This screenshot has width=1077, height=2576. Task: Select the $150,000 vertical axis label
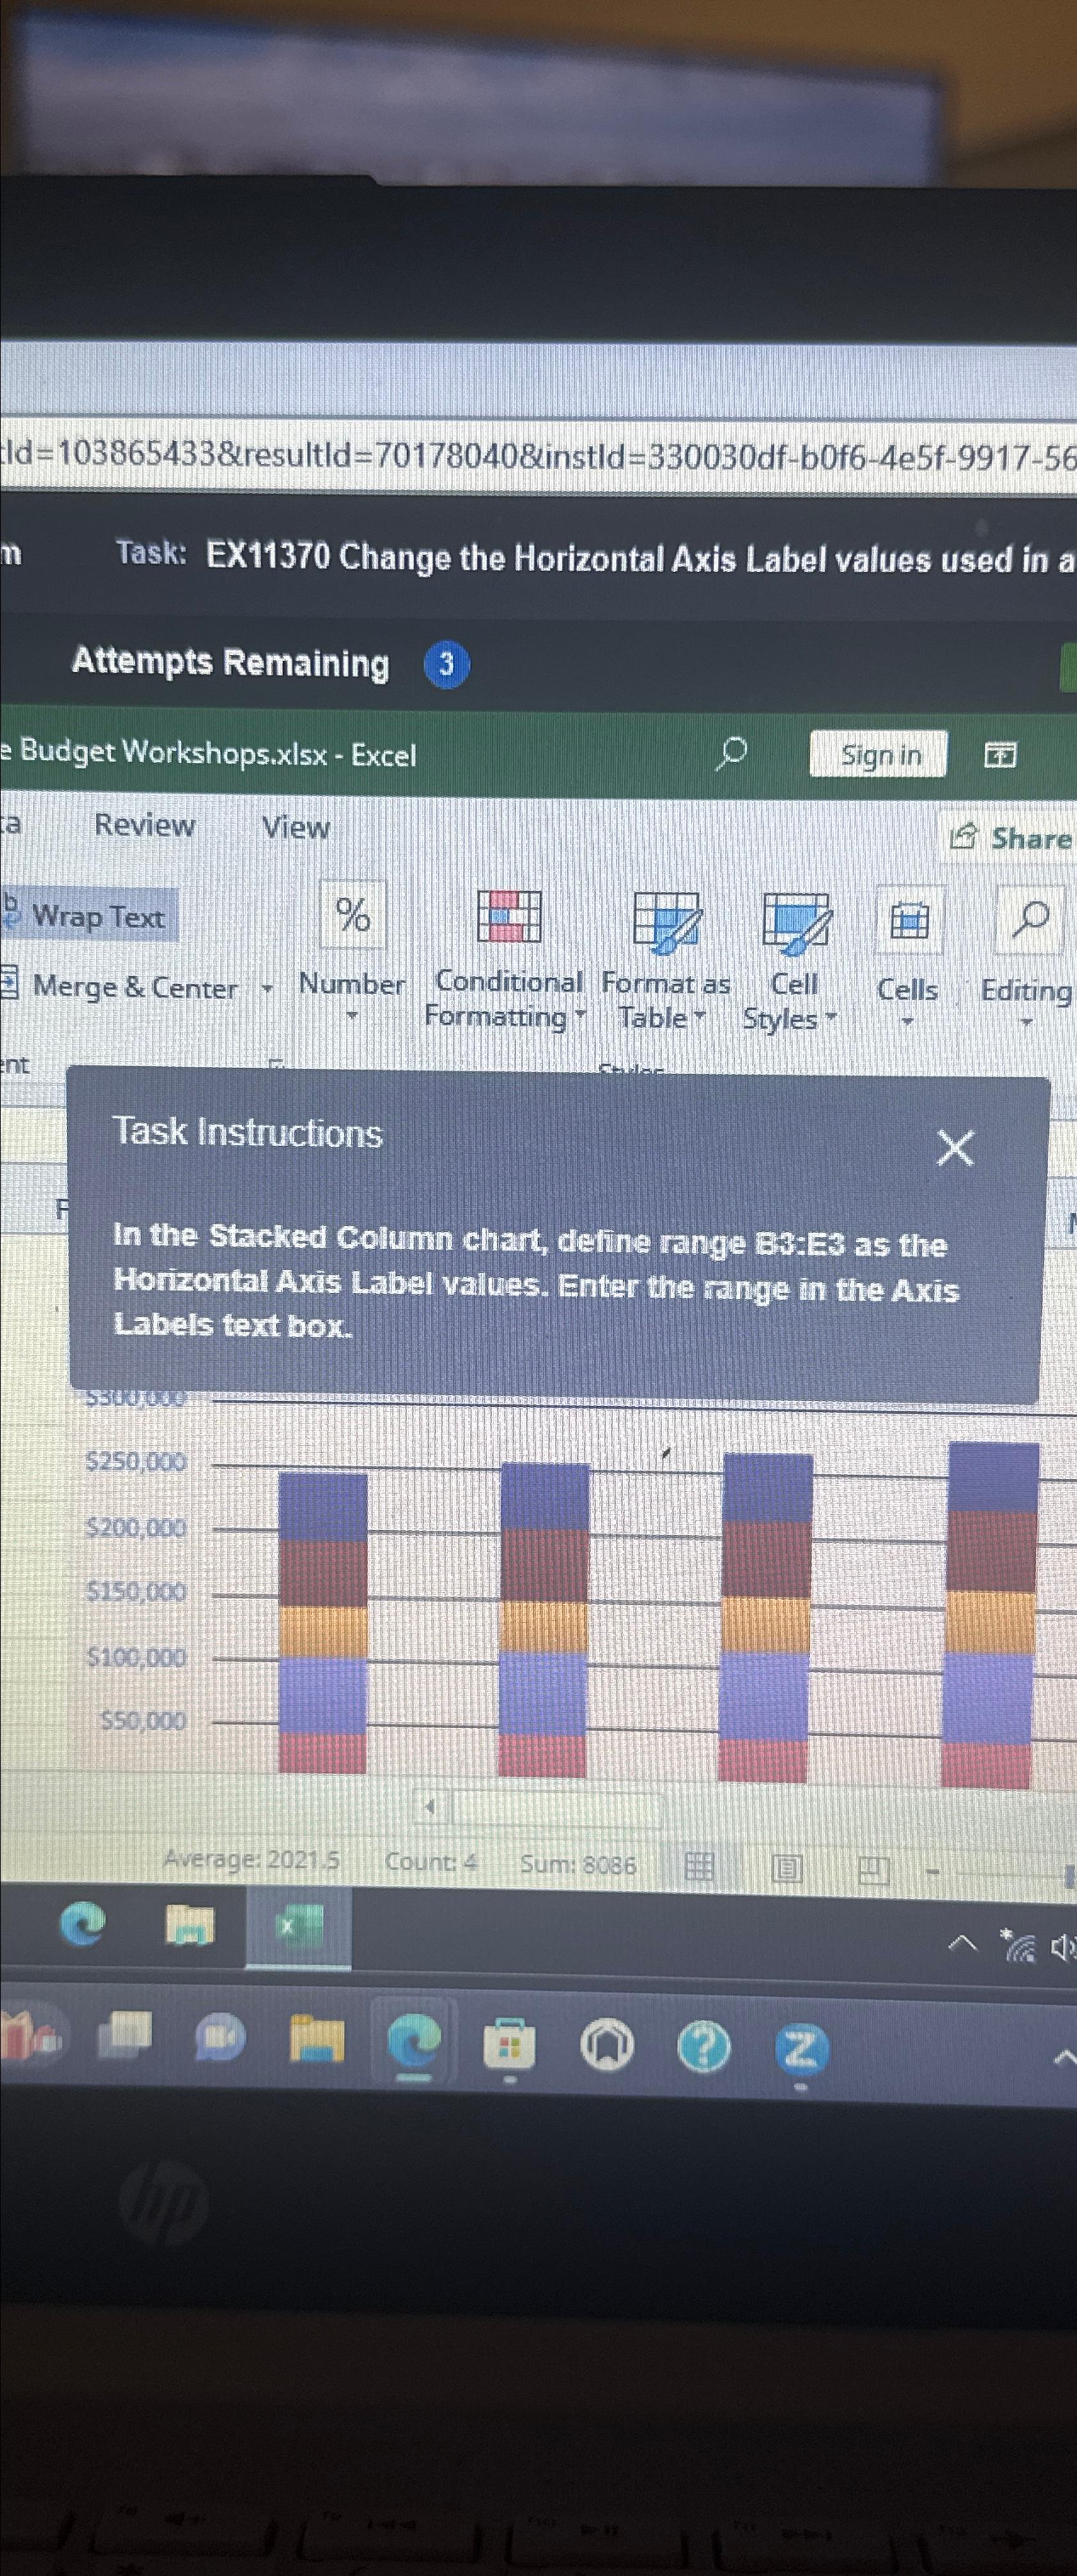(x=136, y=1591)
